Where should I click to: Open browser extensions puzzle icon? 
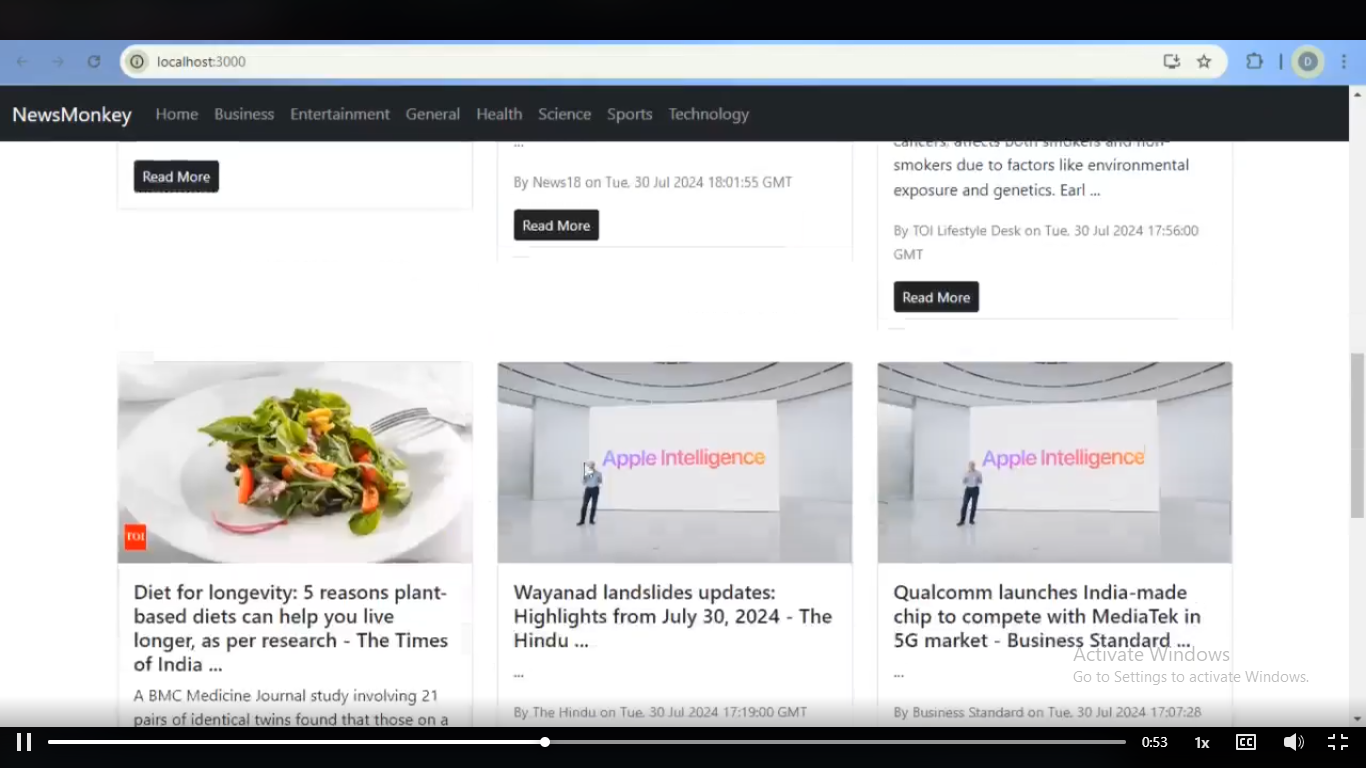click(x=1254, y=62)
